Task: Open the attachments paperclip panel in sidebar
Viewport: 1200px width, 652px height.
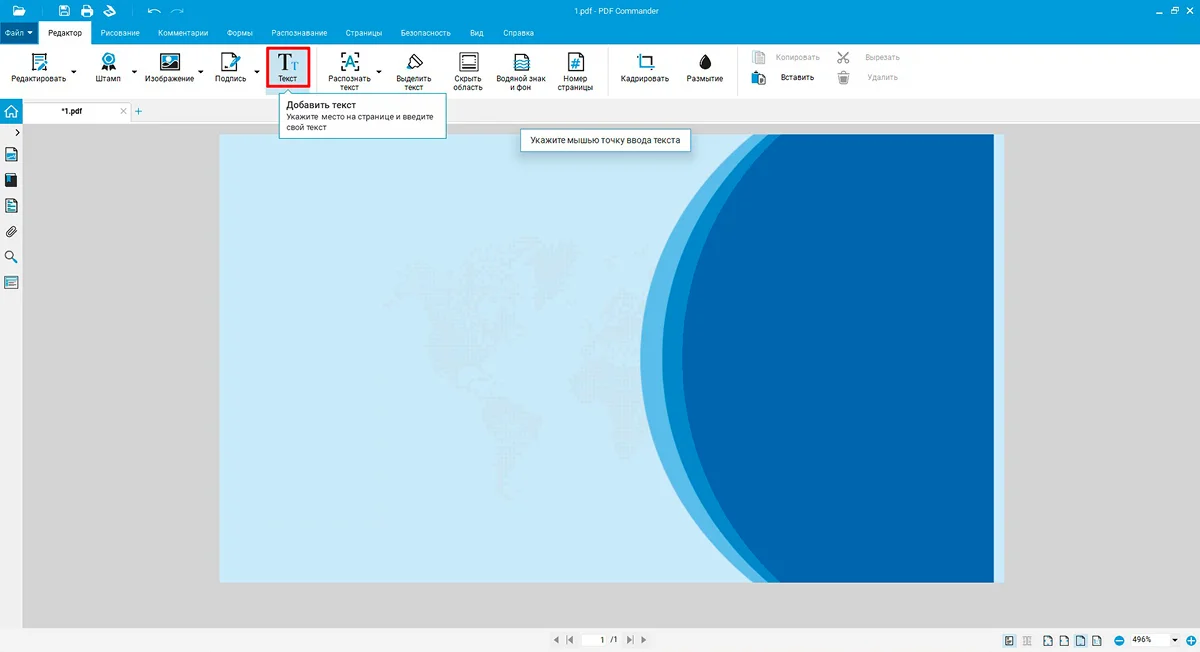Action: pyautogui.click(x=12, y=232)
